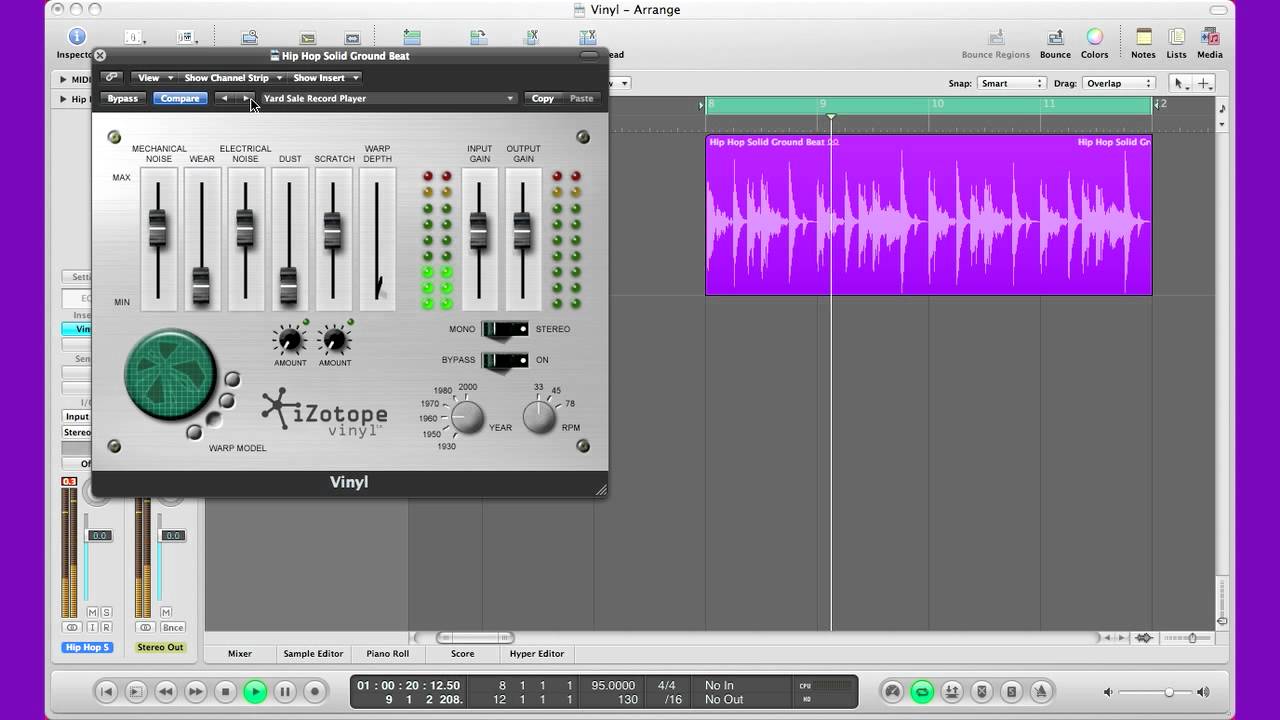This screenshot has width=1280, height=720.
Task: Flip the MONO/STEREO switch in Vinyl
Action: point(505,330)
